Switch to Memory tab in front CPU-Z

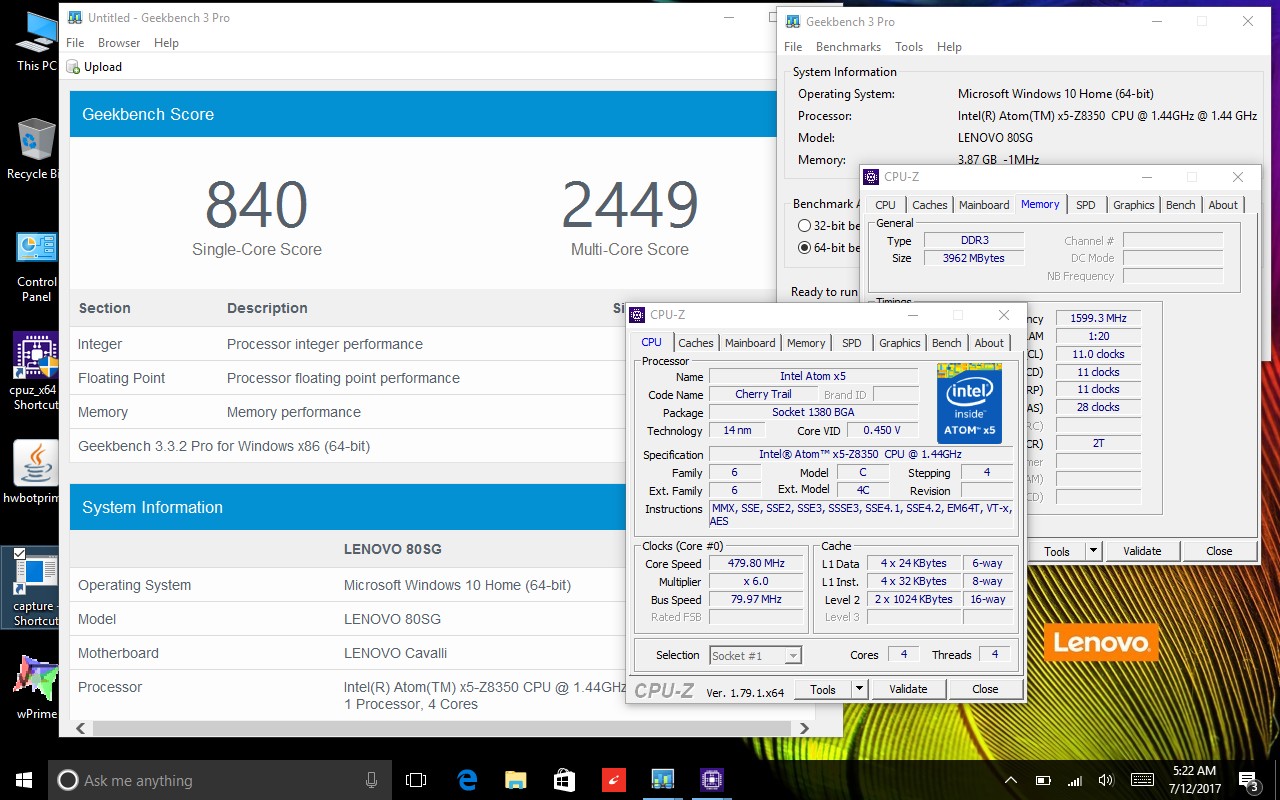(806, 343)
